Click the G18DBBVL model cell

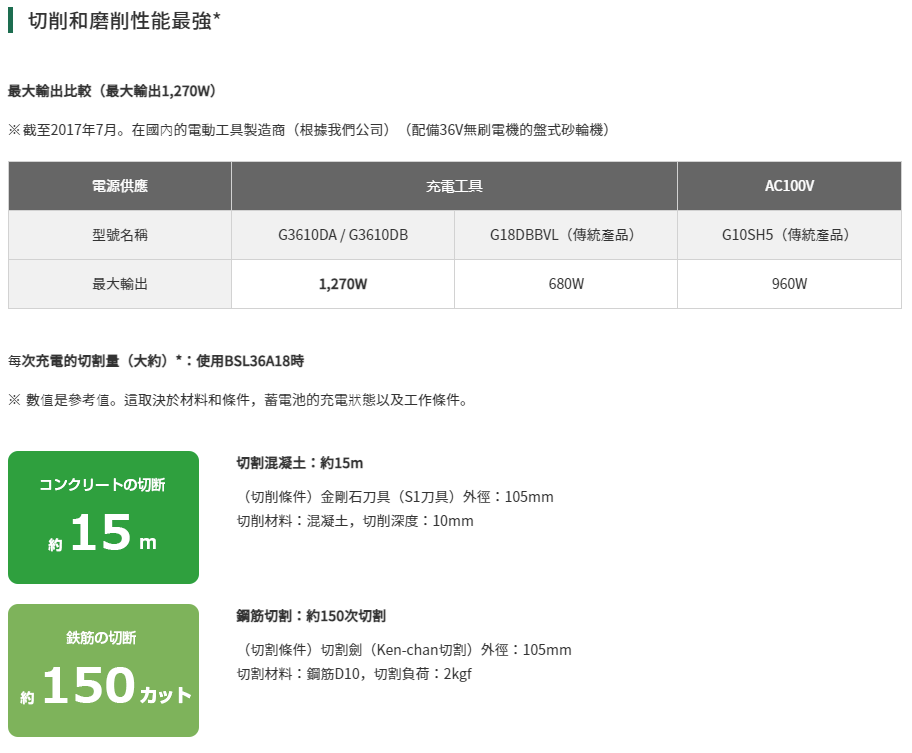click(x=566, y=235)
